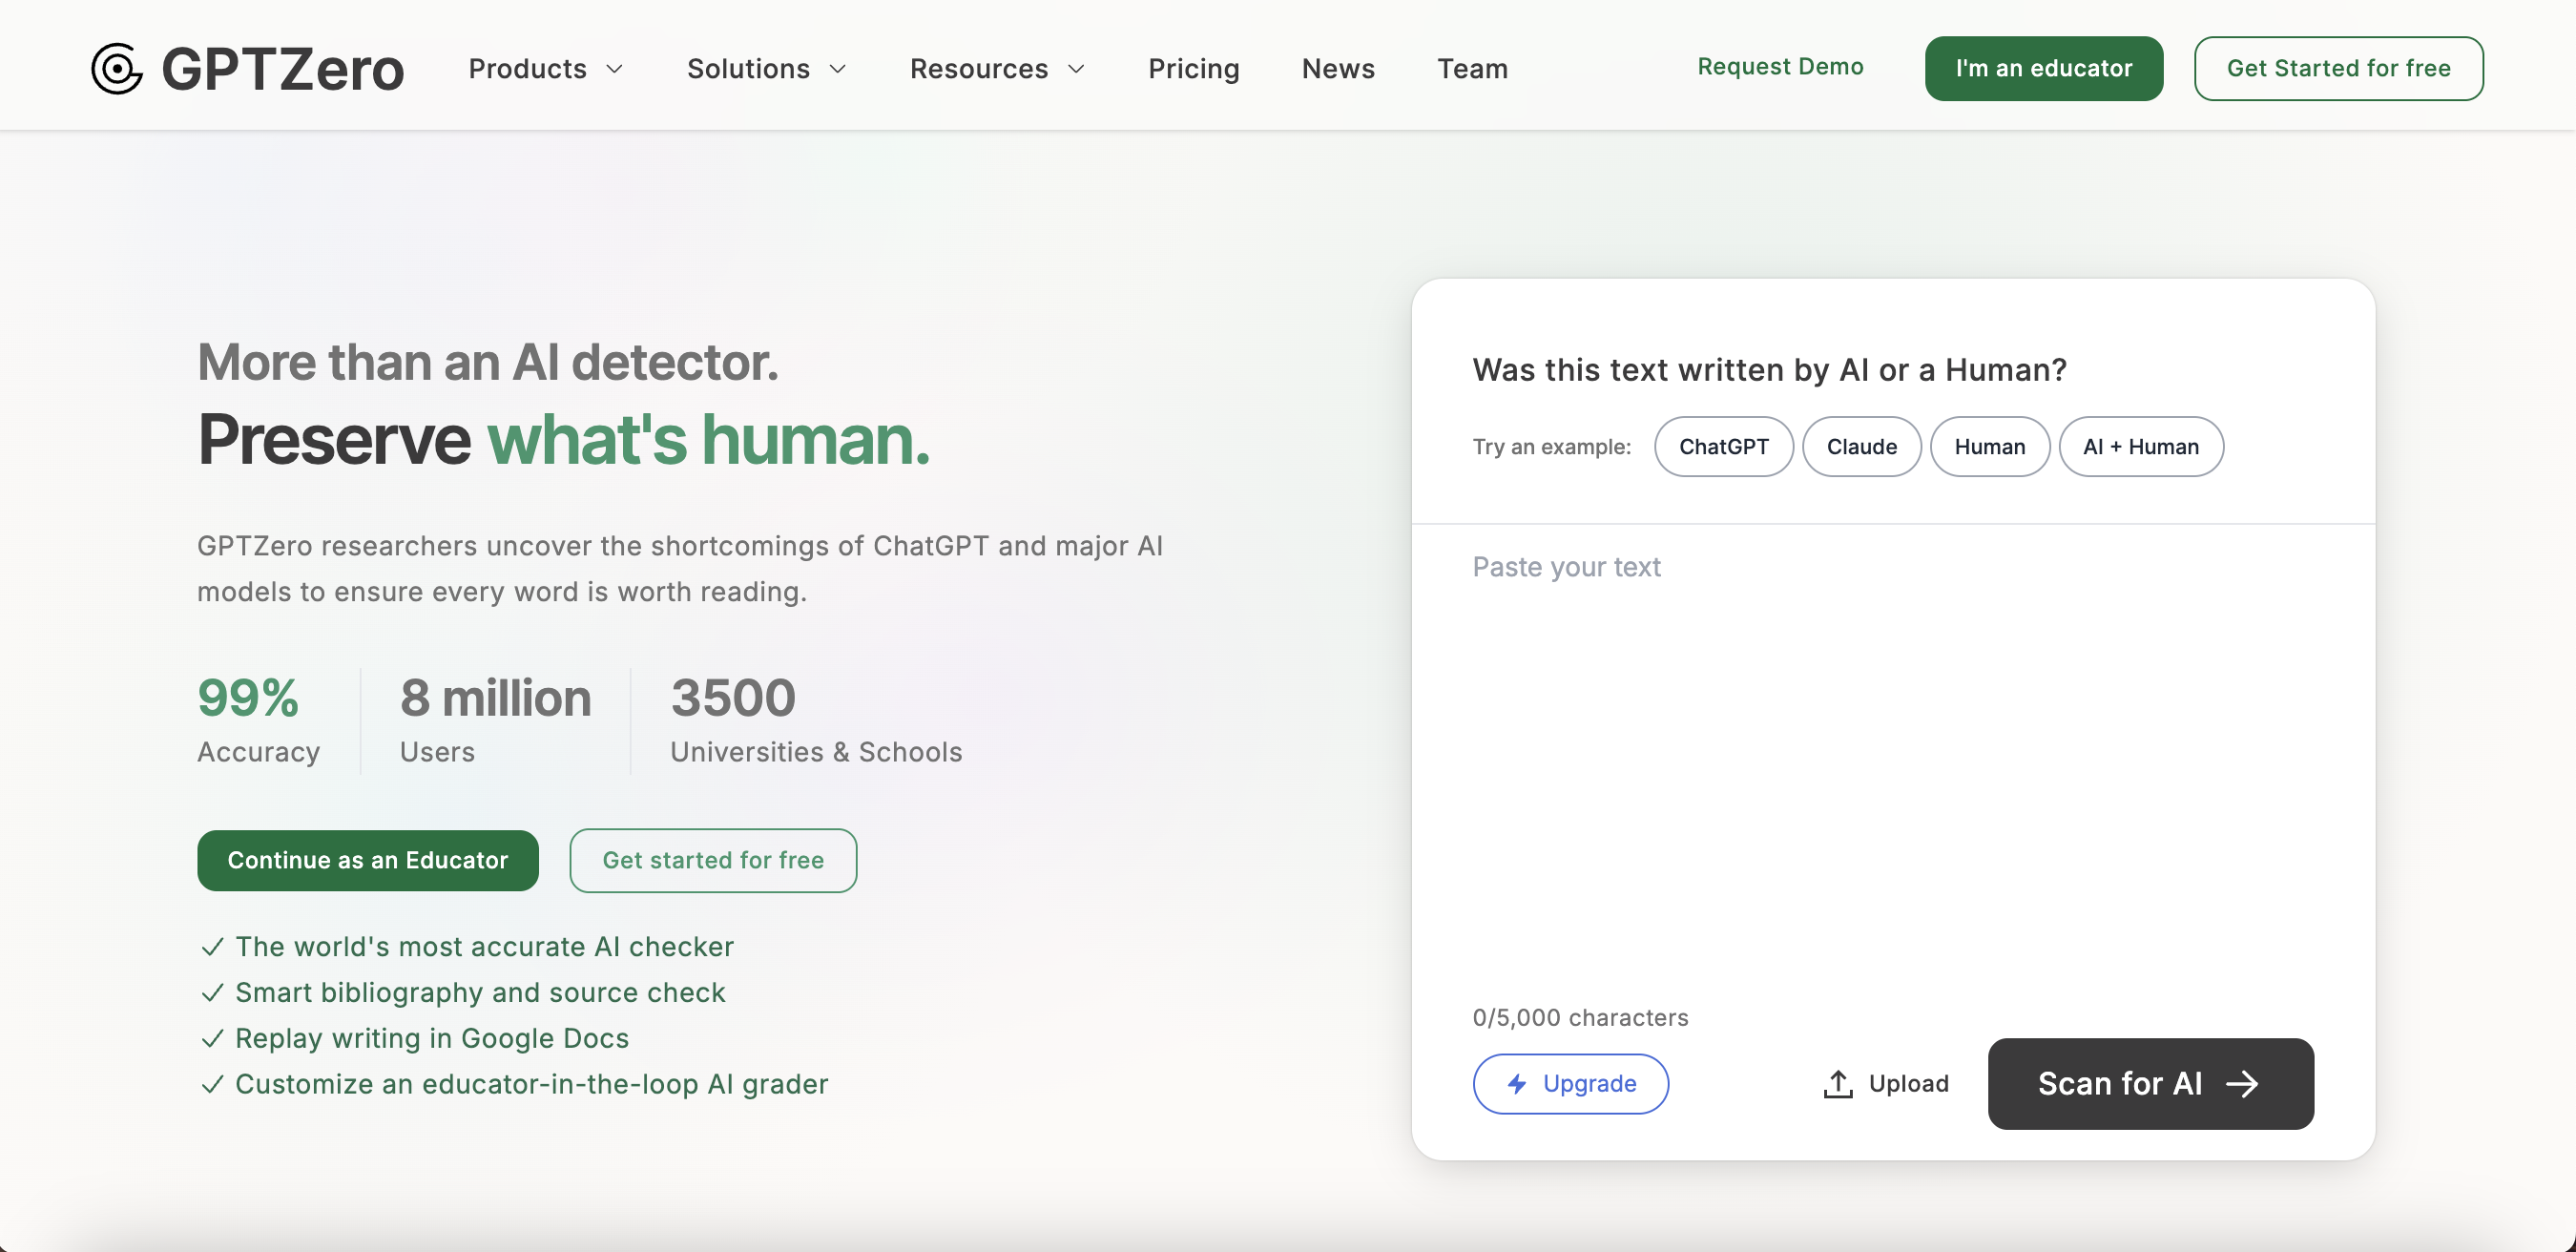The height and width of the screenshot is (1252, 2576).
Task: Open the News menu item
Action: point(1337,68)
